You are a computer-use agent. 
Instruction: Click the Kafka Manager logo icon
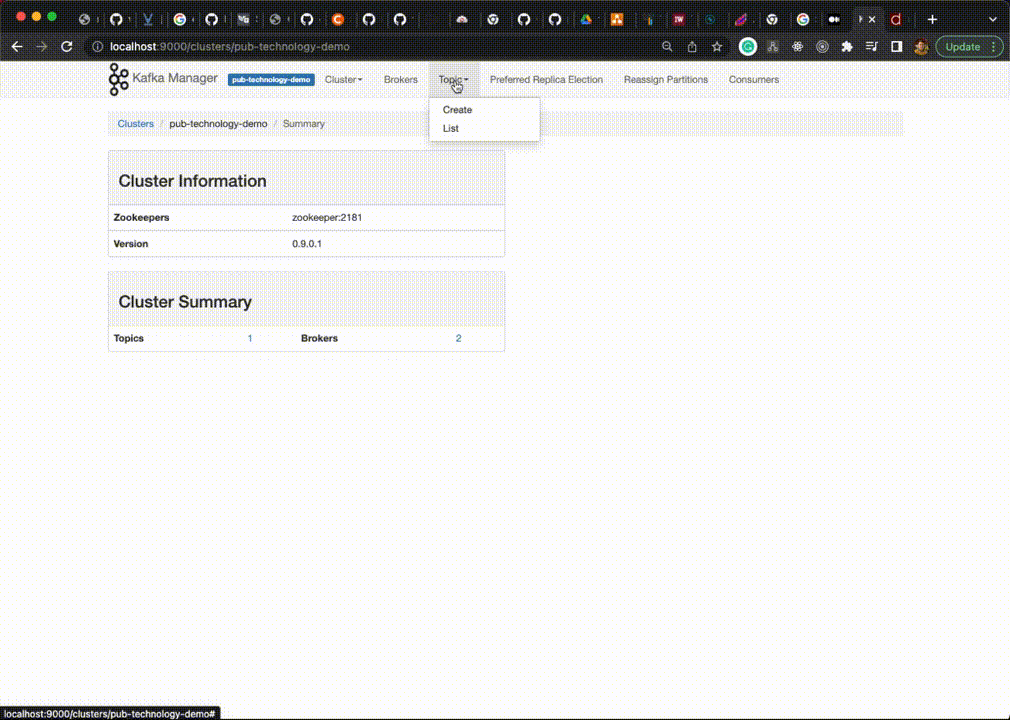point(119,79)
